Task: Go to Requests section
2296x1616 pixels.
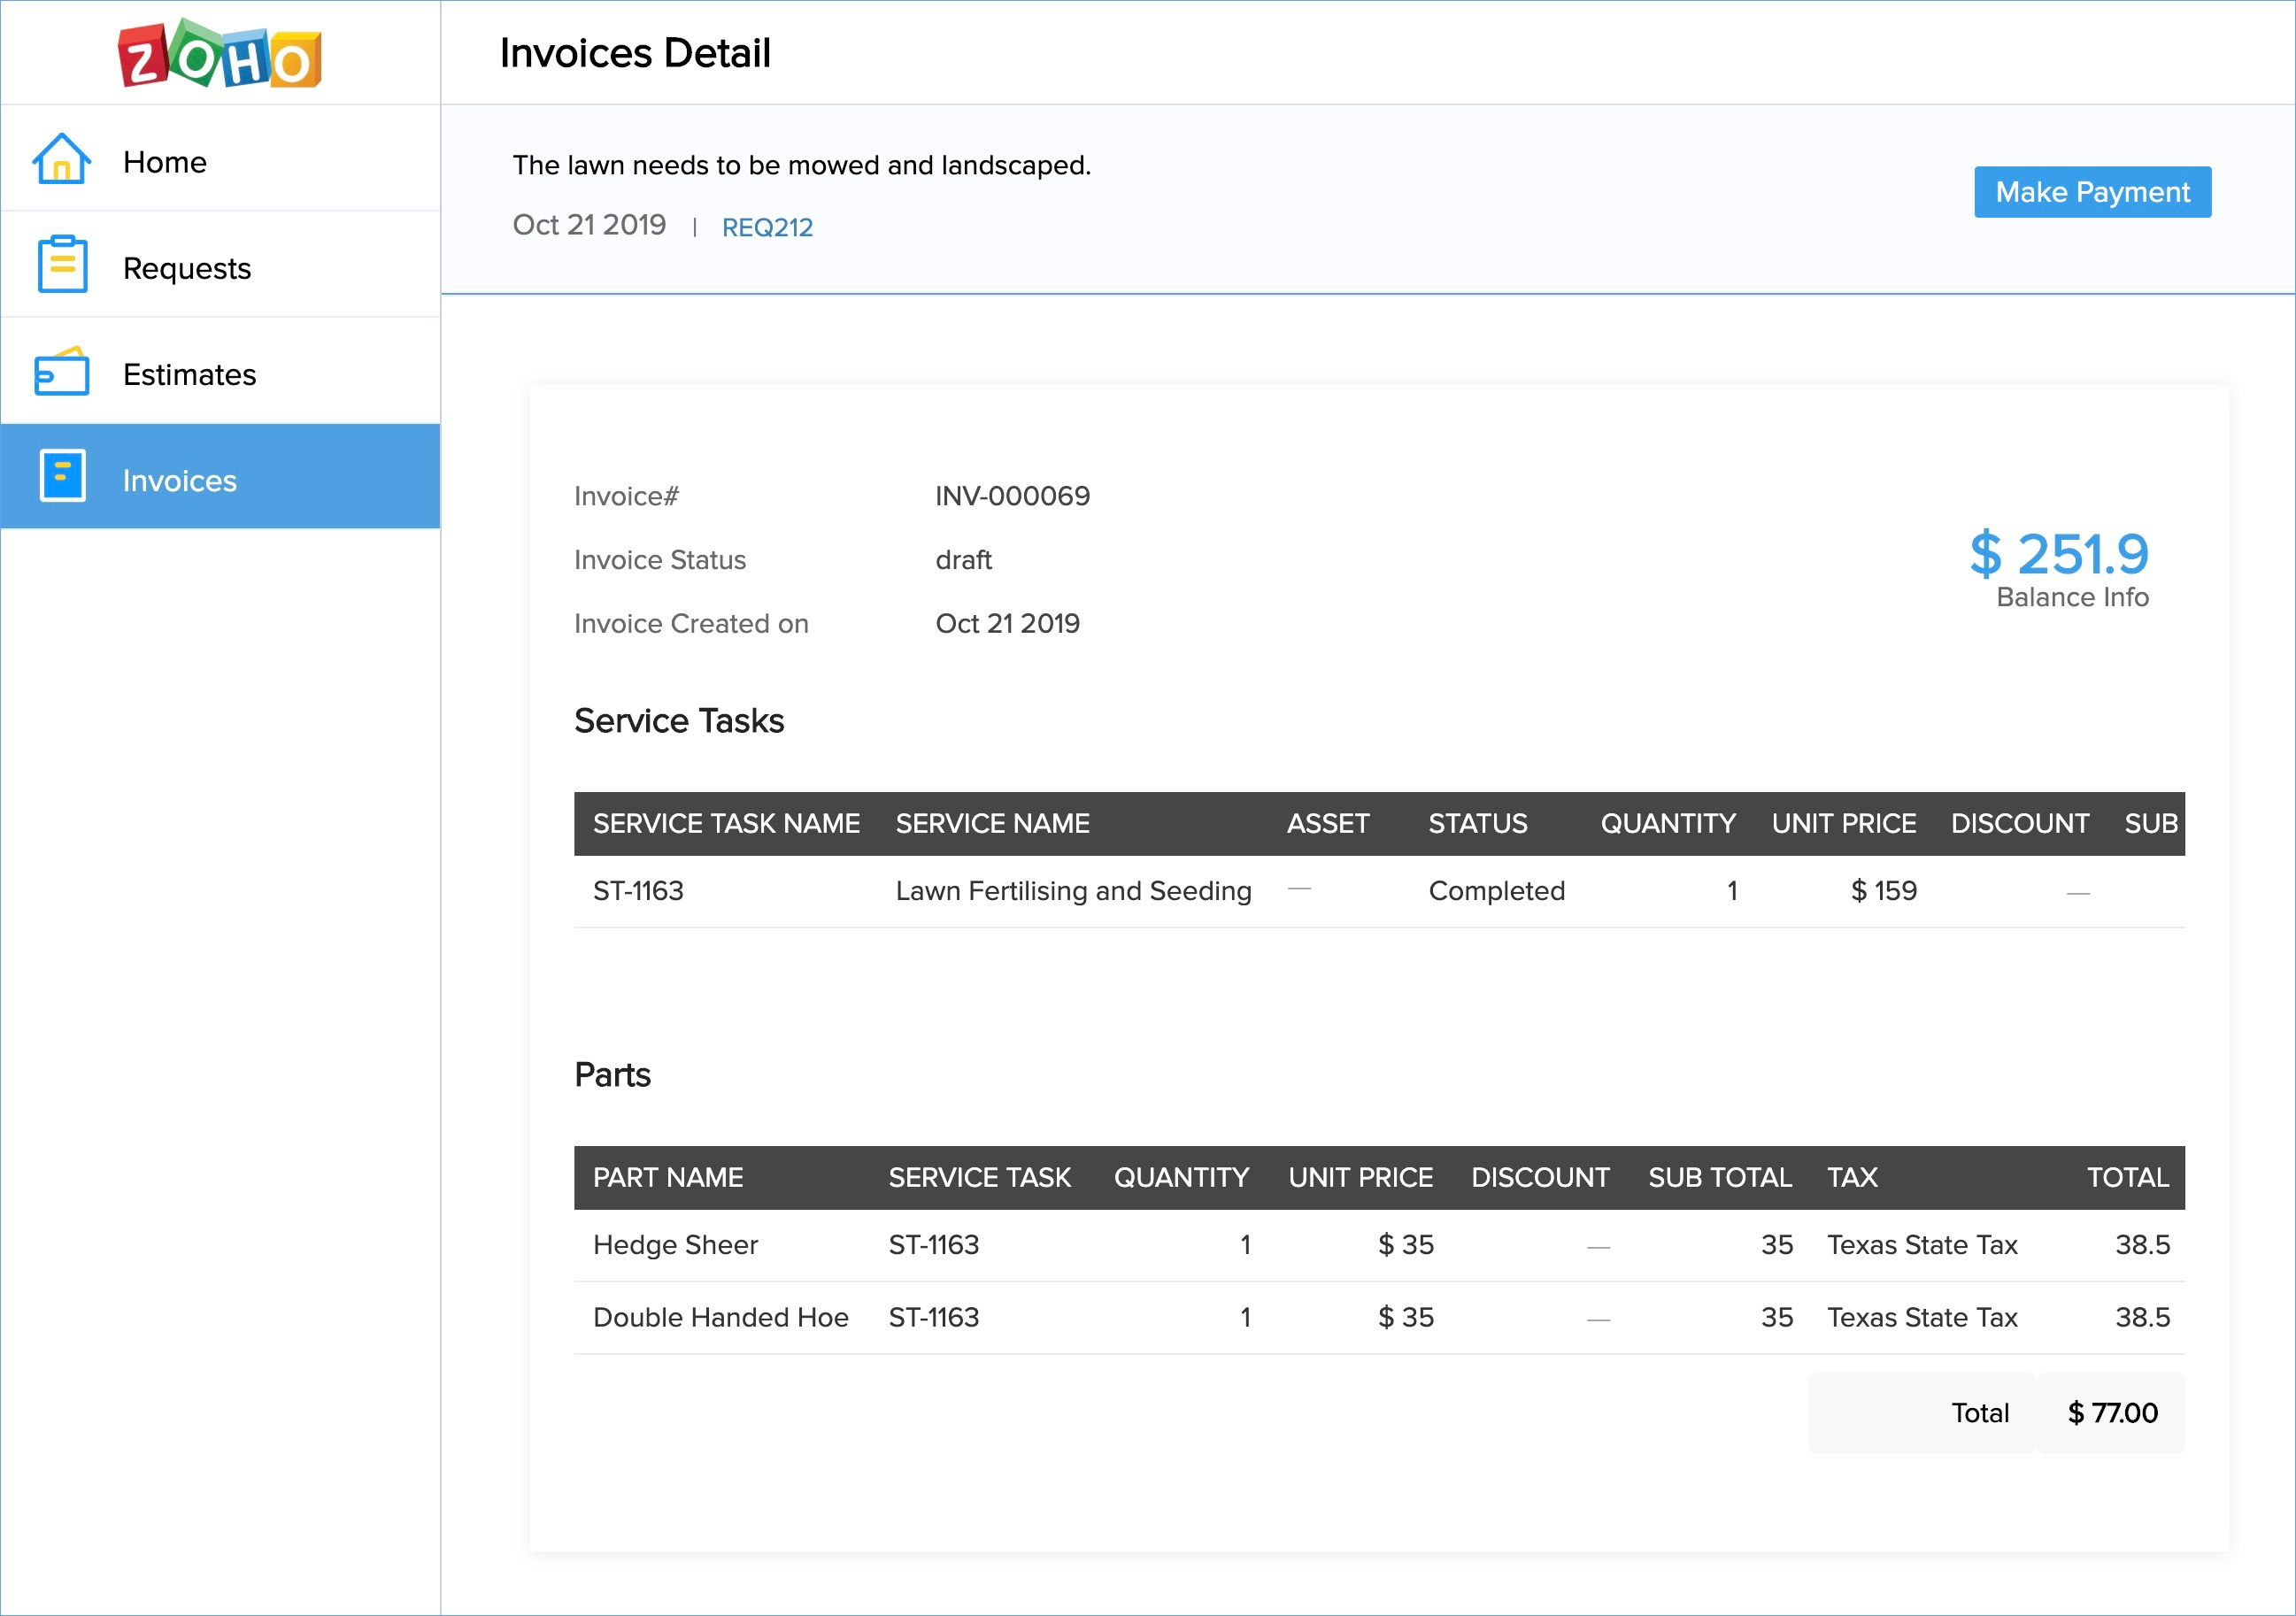Action: (x=187, y=268)
